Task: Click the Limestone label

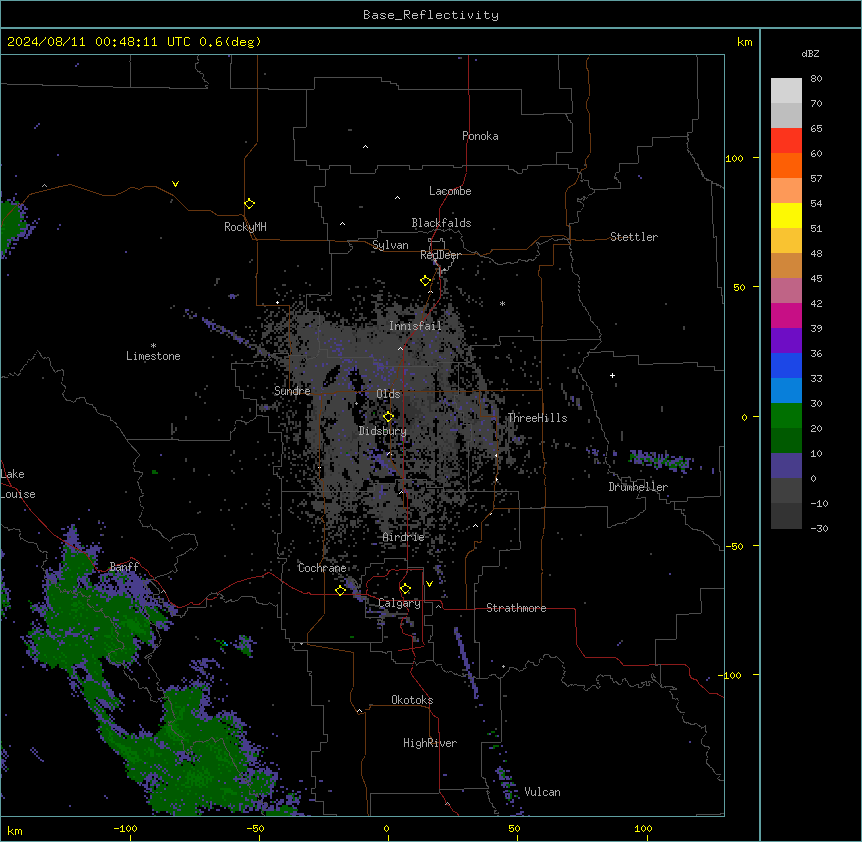Action: [x=153, y=356]
